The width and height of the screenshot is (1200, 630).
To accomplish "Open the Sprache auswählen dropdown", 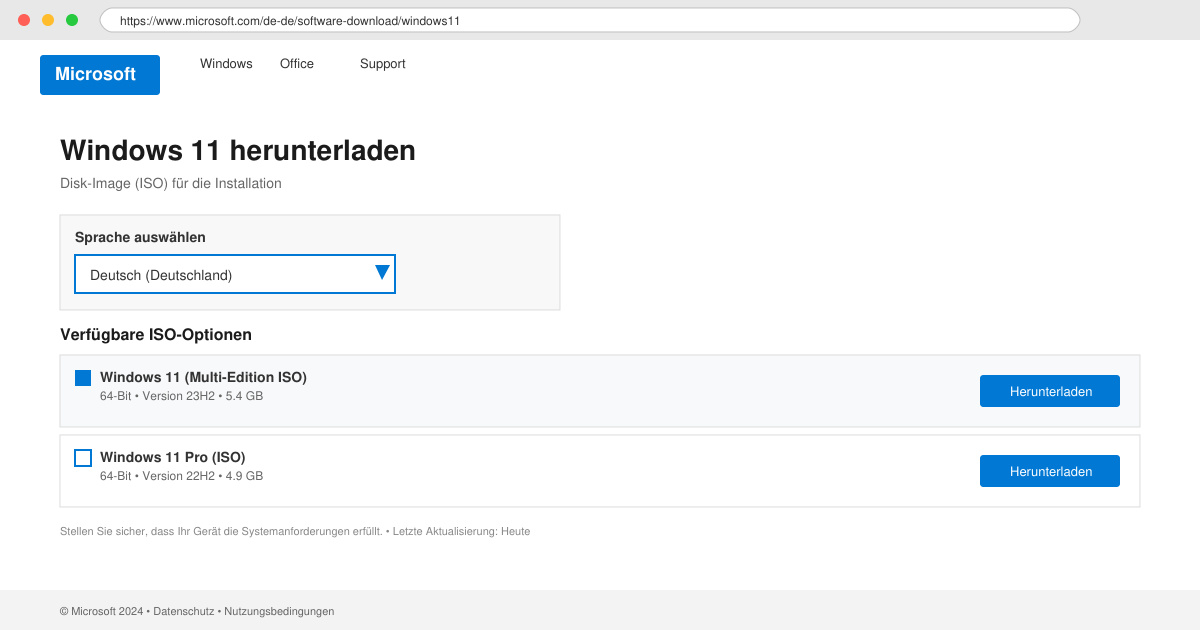I will [x=235, y=274].
